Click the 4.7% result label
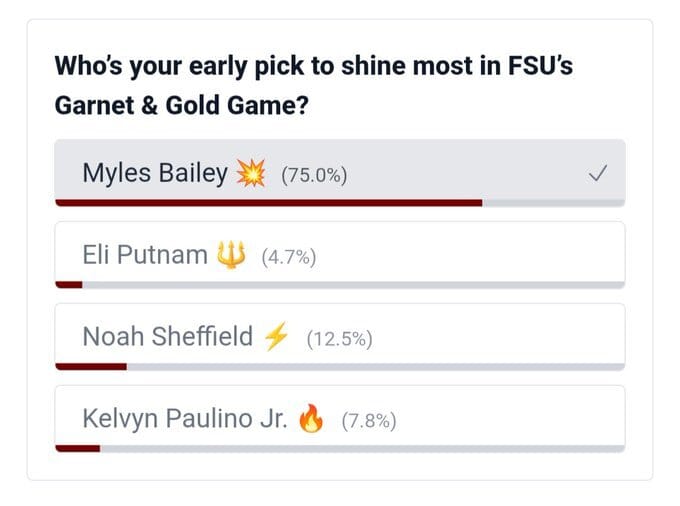 [288, 257]
